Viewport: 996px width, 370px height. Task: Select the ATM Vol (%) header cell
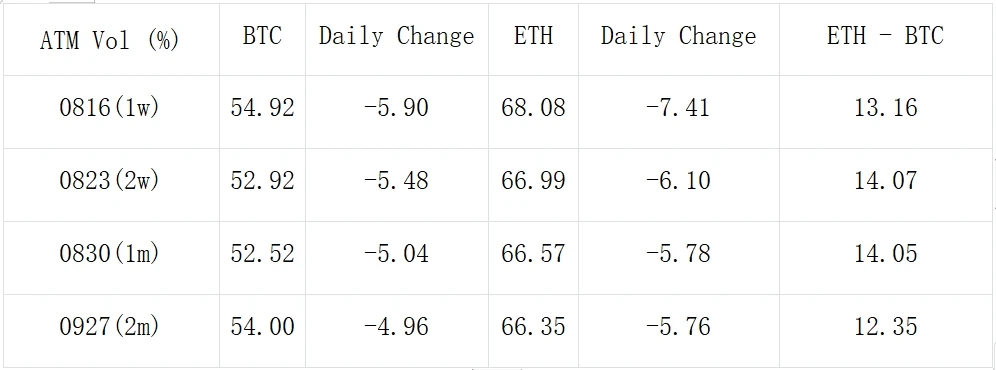[112, 40]
